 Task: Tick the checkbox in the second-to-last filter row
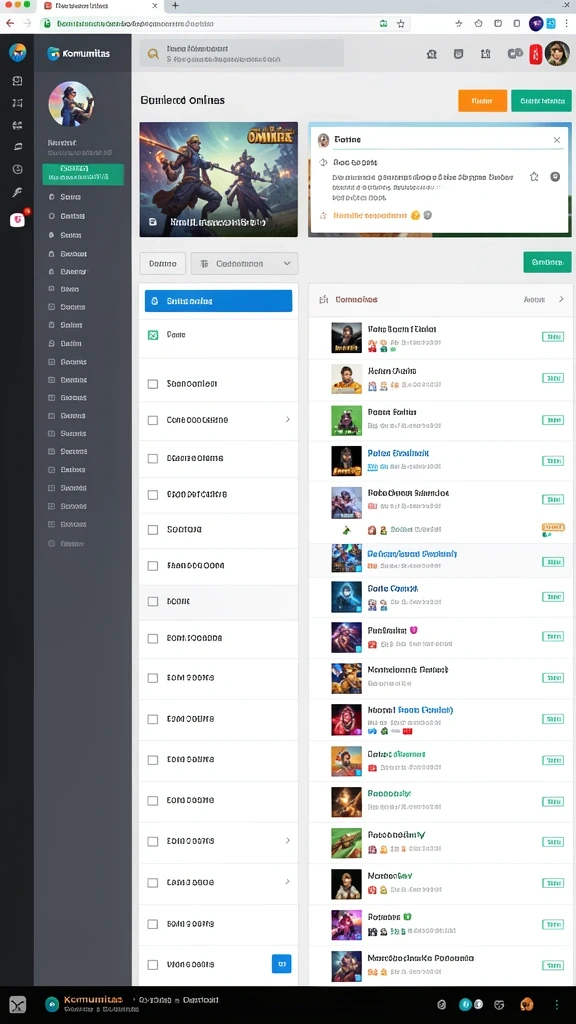[x=153, y=924]
